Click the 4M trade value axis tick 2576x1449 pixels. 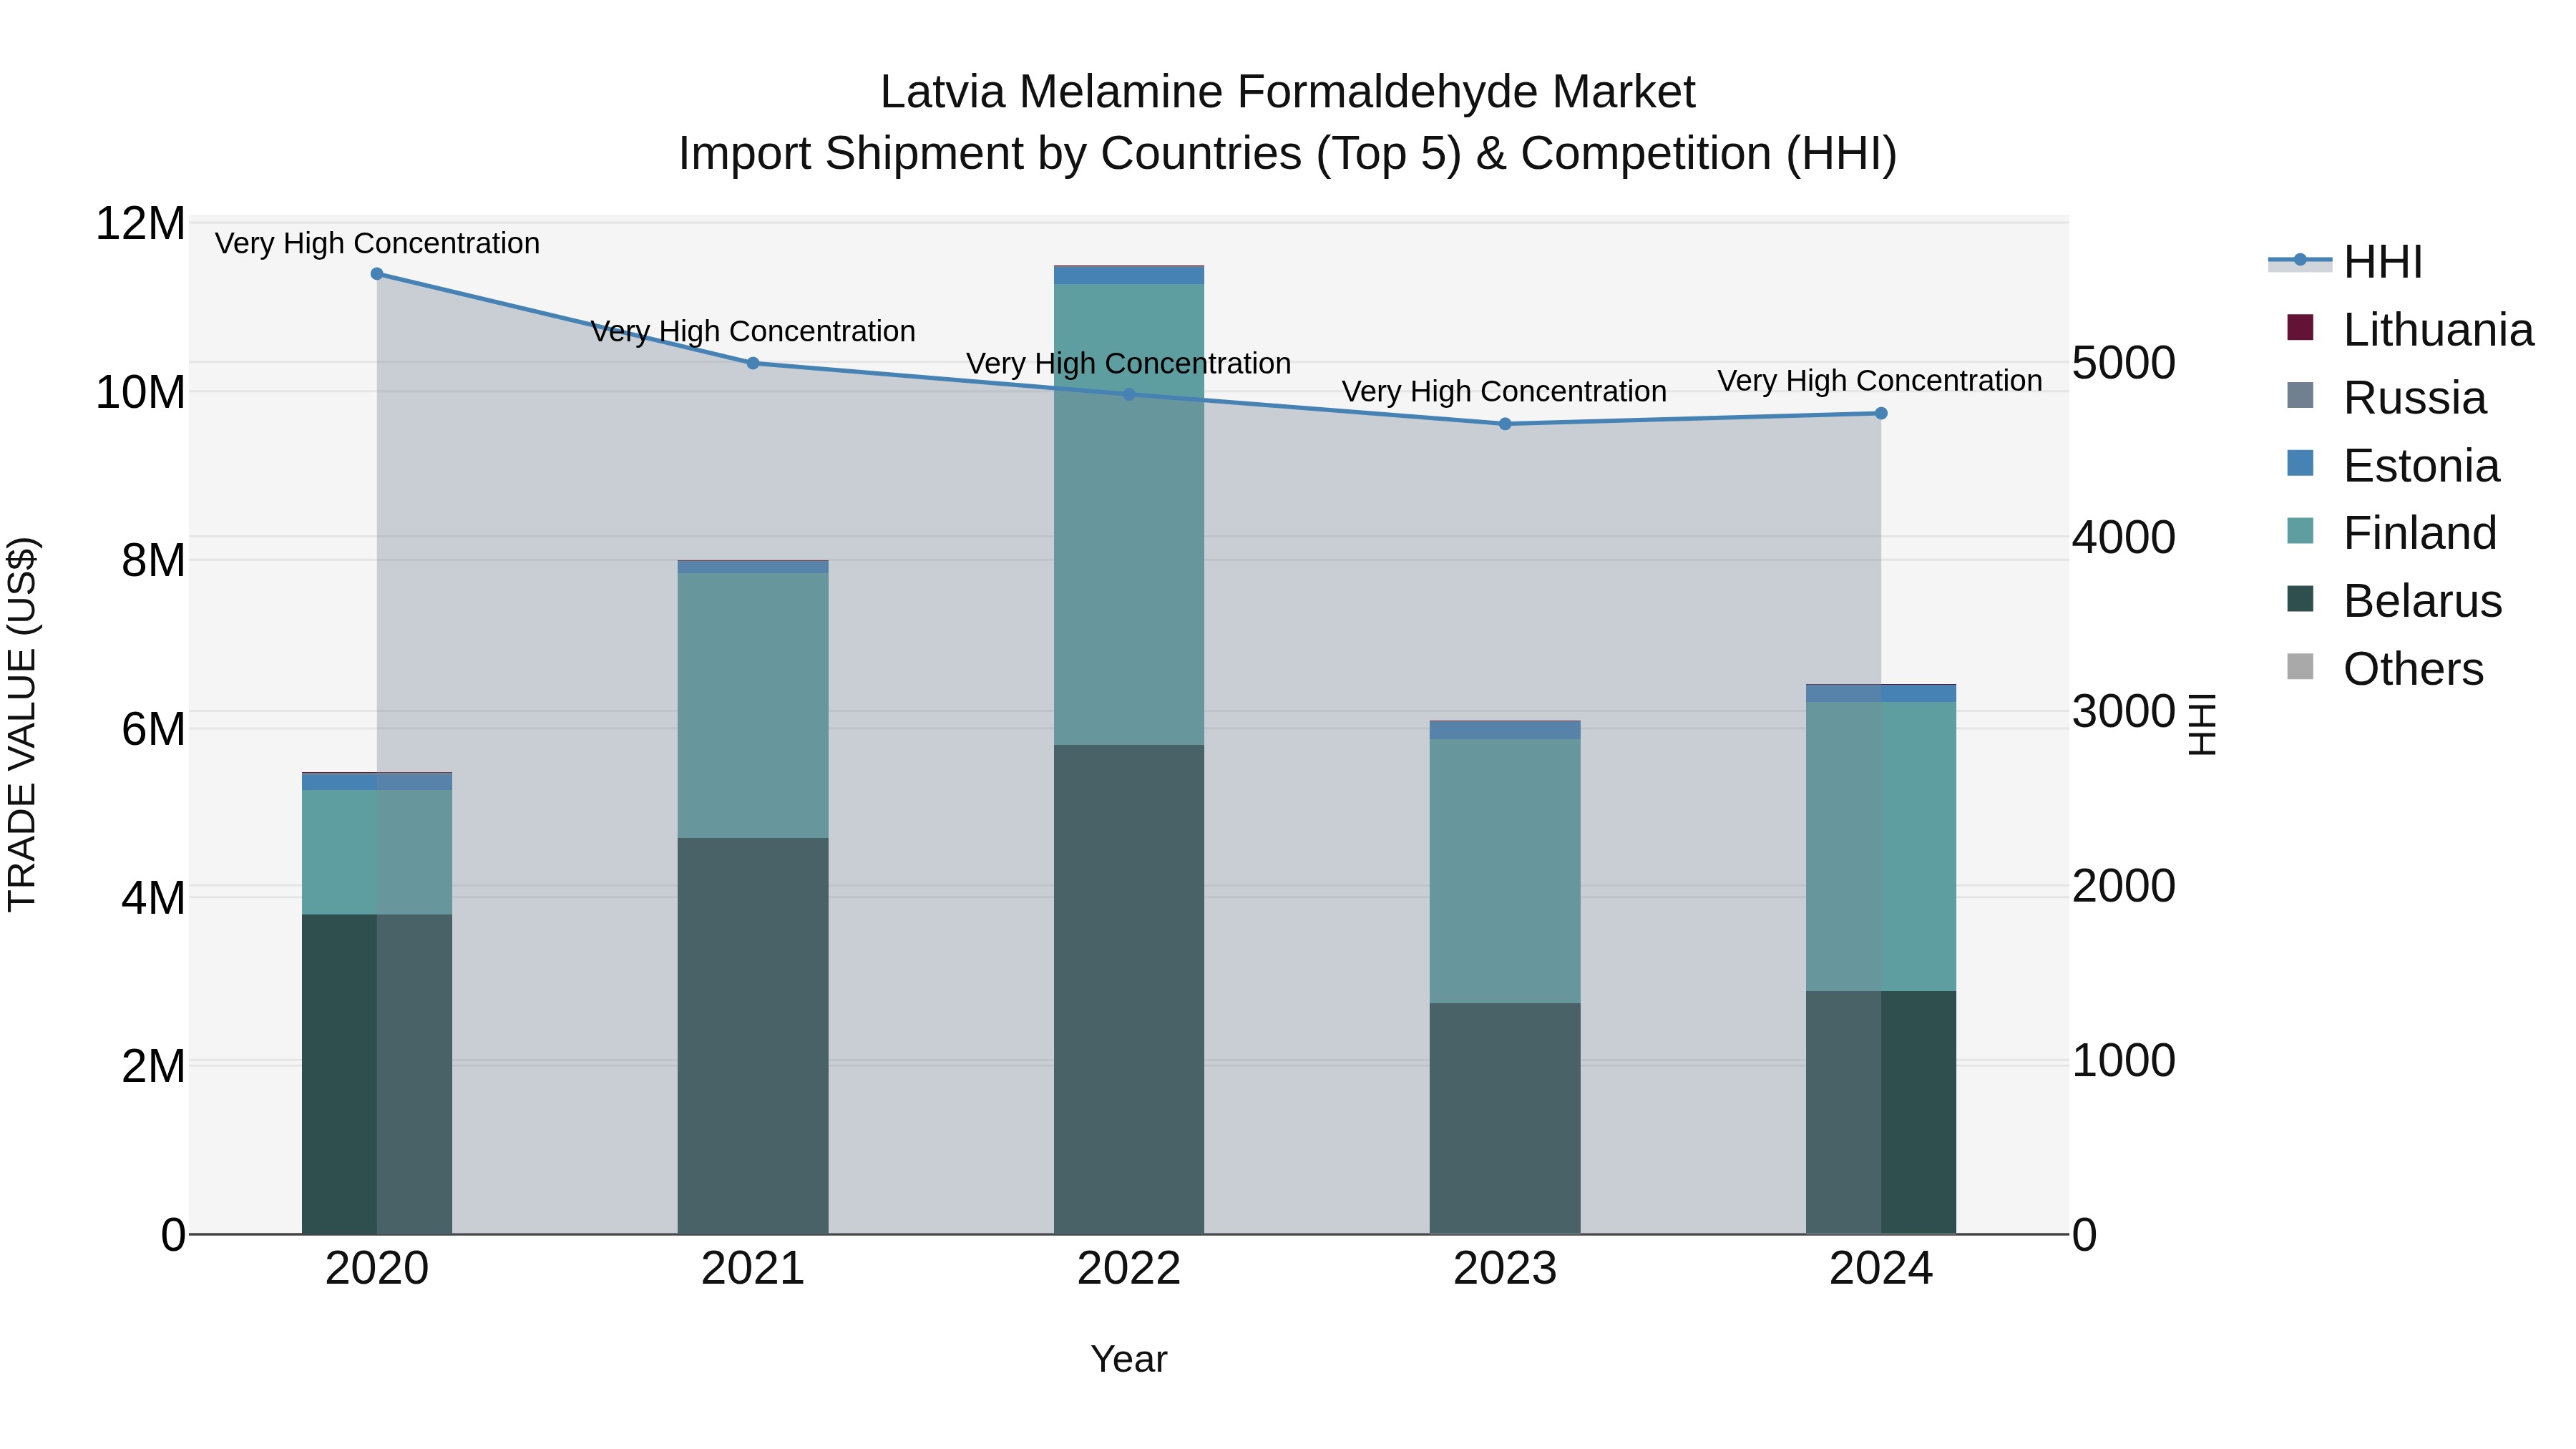coord(153,898)
